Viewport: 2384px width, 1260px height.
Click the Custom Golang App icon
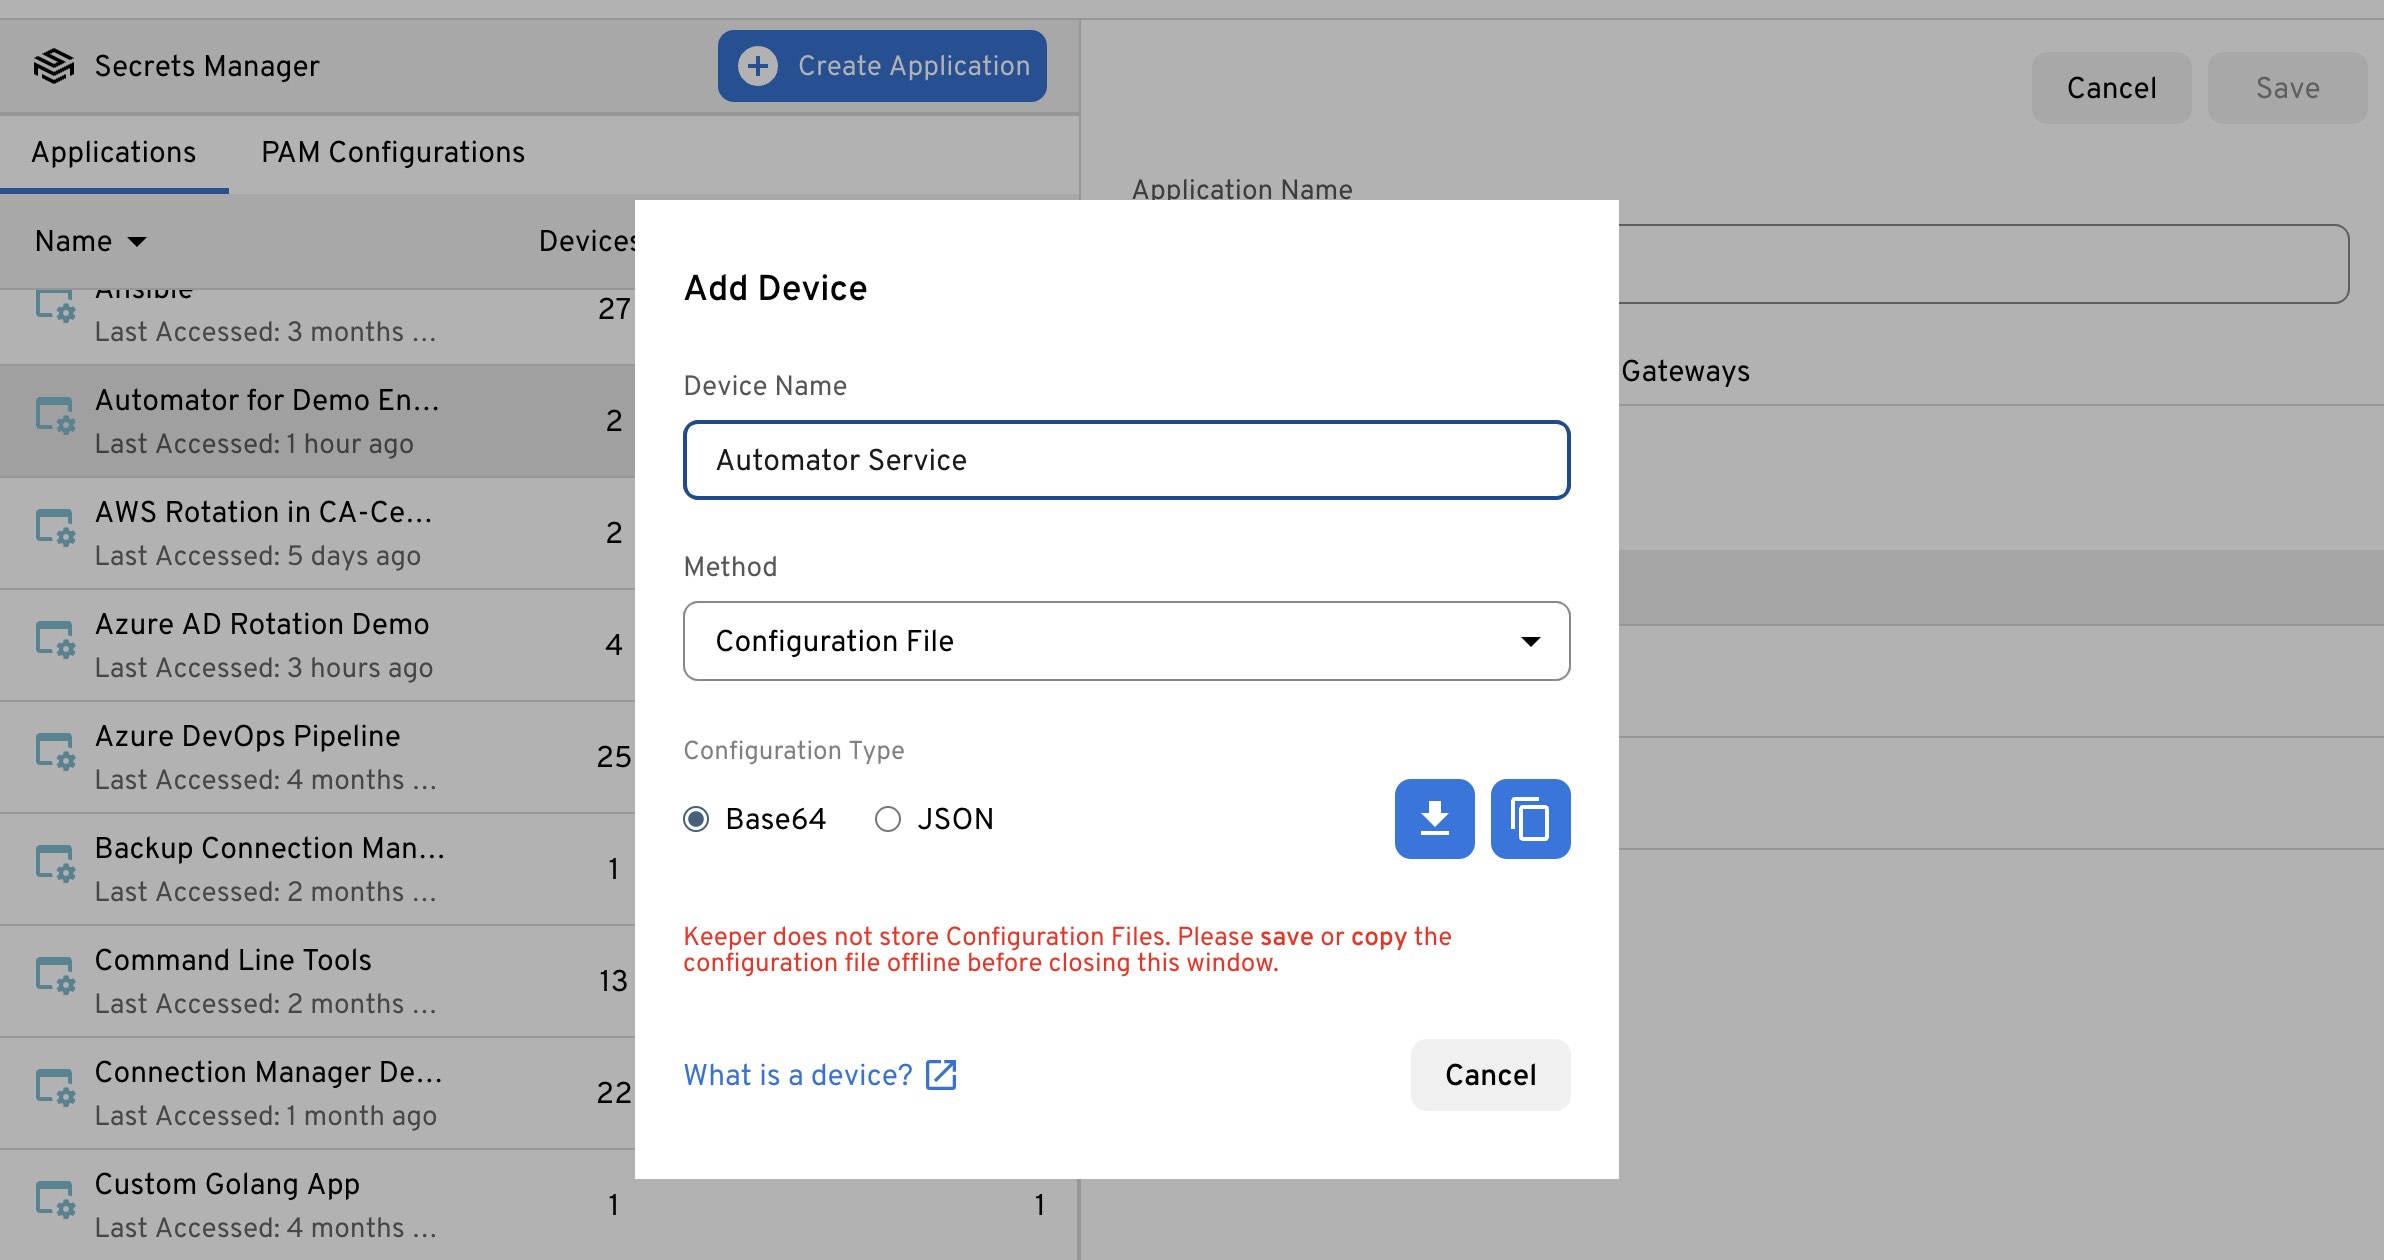[x=55, y=1199]
